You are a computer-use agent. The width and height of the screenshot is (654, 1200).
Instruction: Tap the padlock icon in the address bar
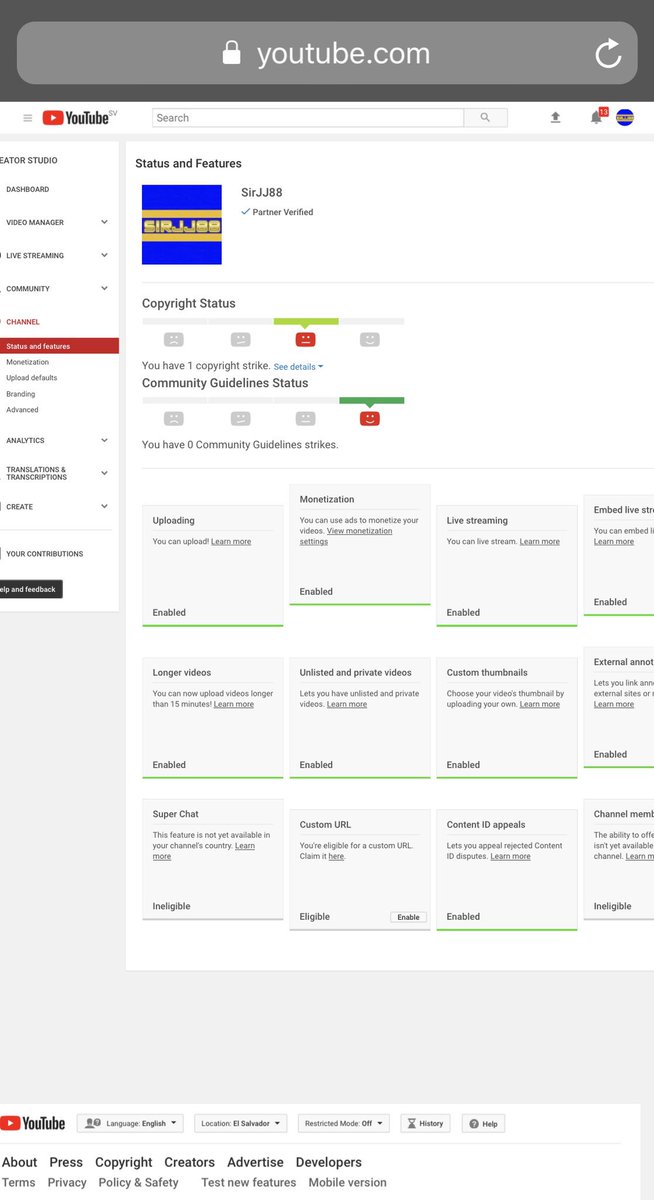[232, 53]
